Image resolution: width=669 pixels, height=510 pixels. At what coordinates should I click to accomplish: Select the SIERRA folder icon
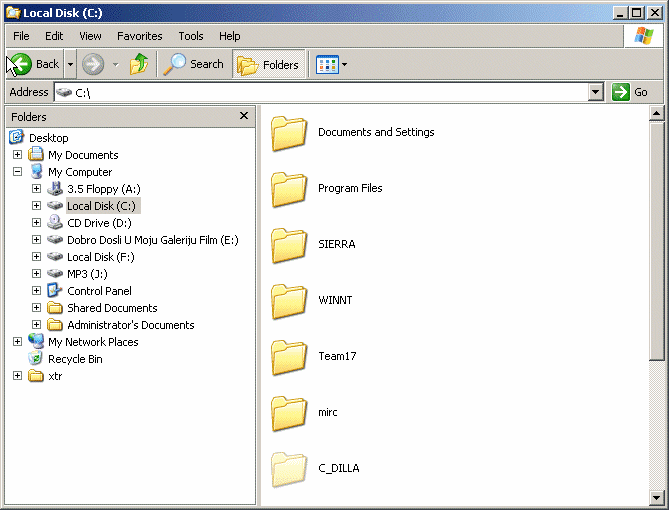point(289,245)
